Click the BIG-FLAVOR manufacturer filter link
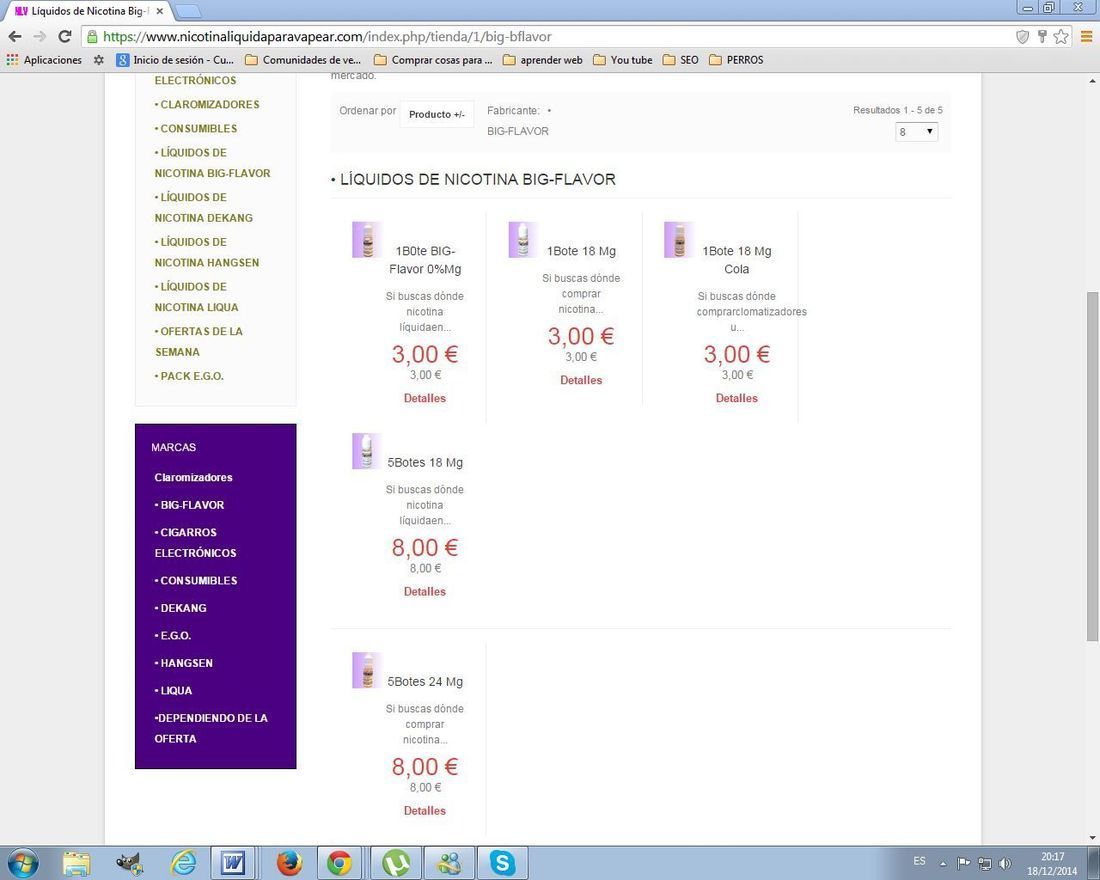Screen dimensions: 1100x880 coord(518,131)
